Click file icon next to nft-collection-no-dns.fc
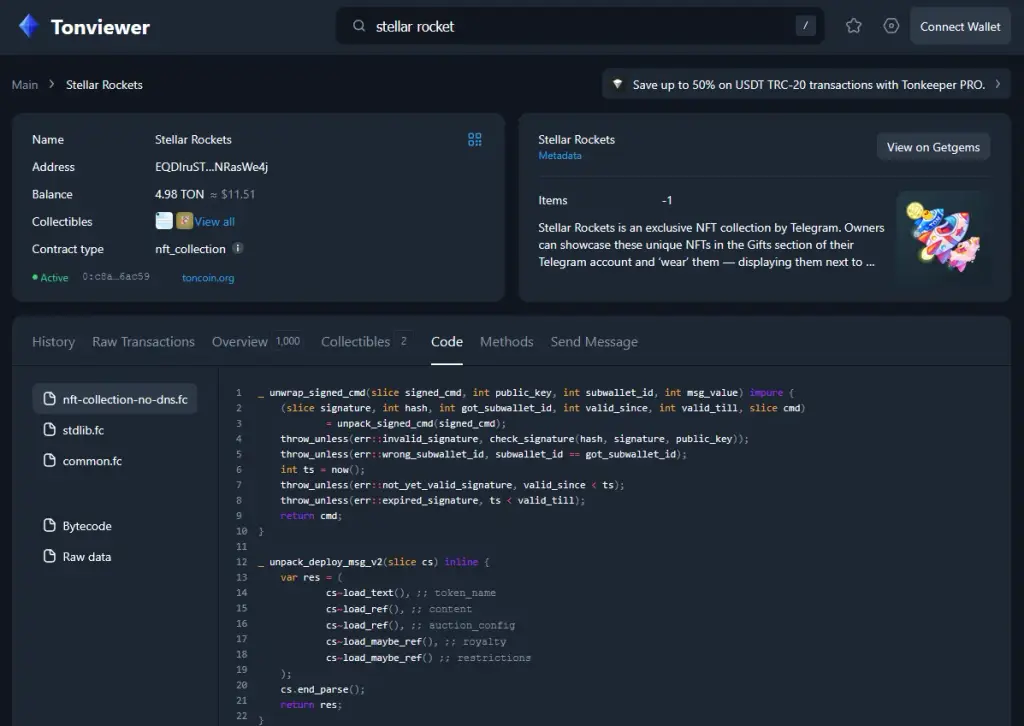The image size is (1024, 726). [49, 399]
